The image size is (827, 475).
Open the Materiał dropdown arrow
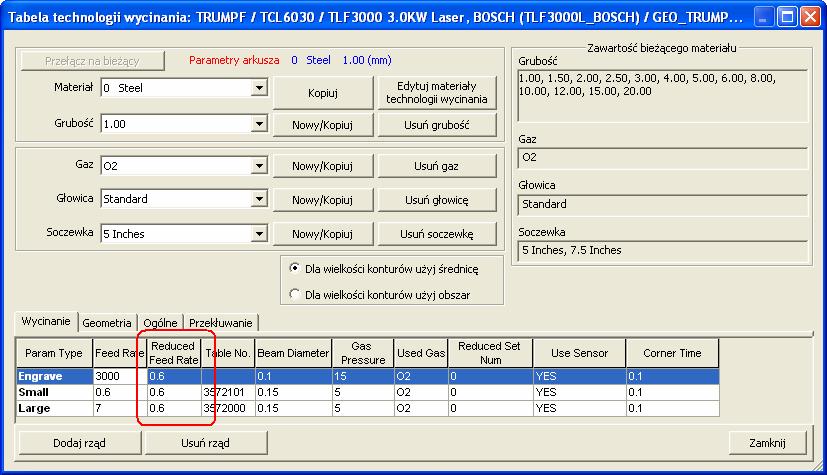tap(259, 88)
